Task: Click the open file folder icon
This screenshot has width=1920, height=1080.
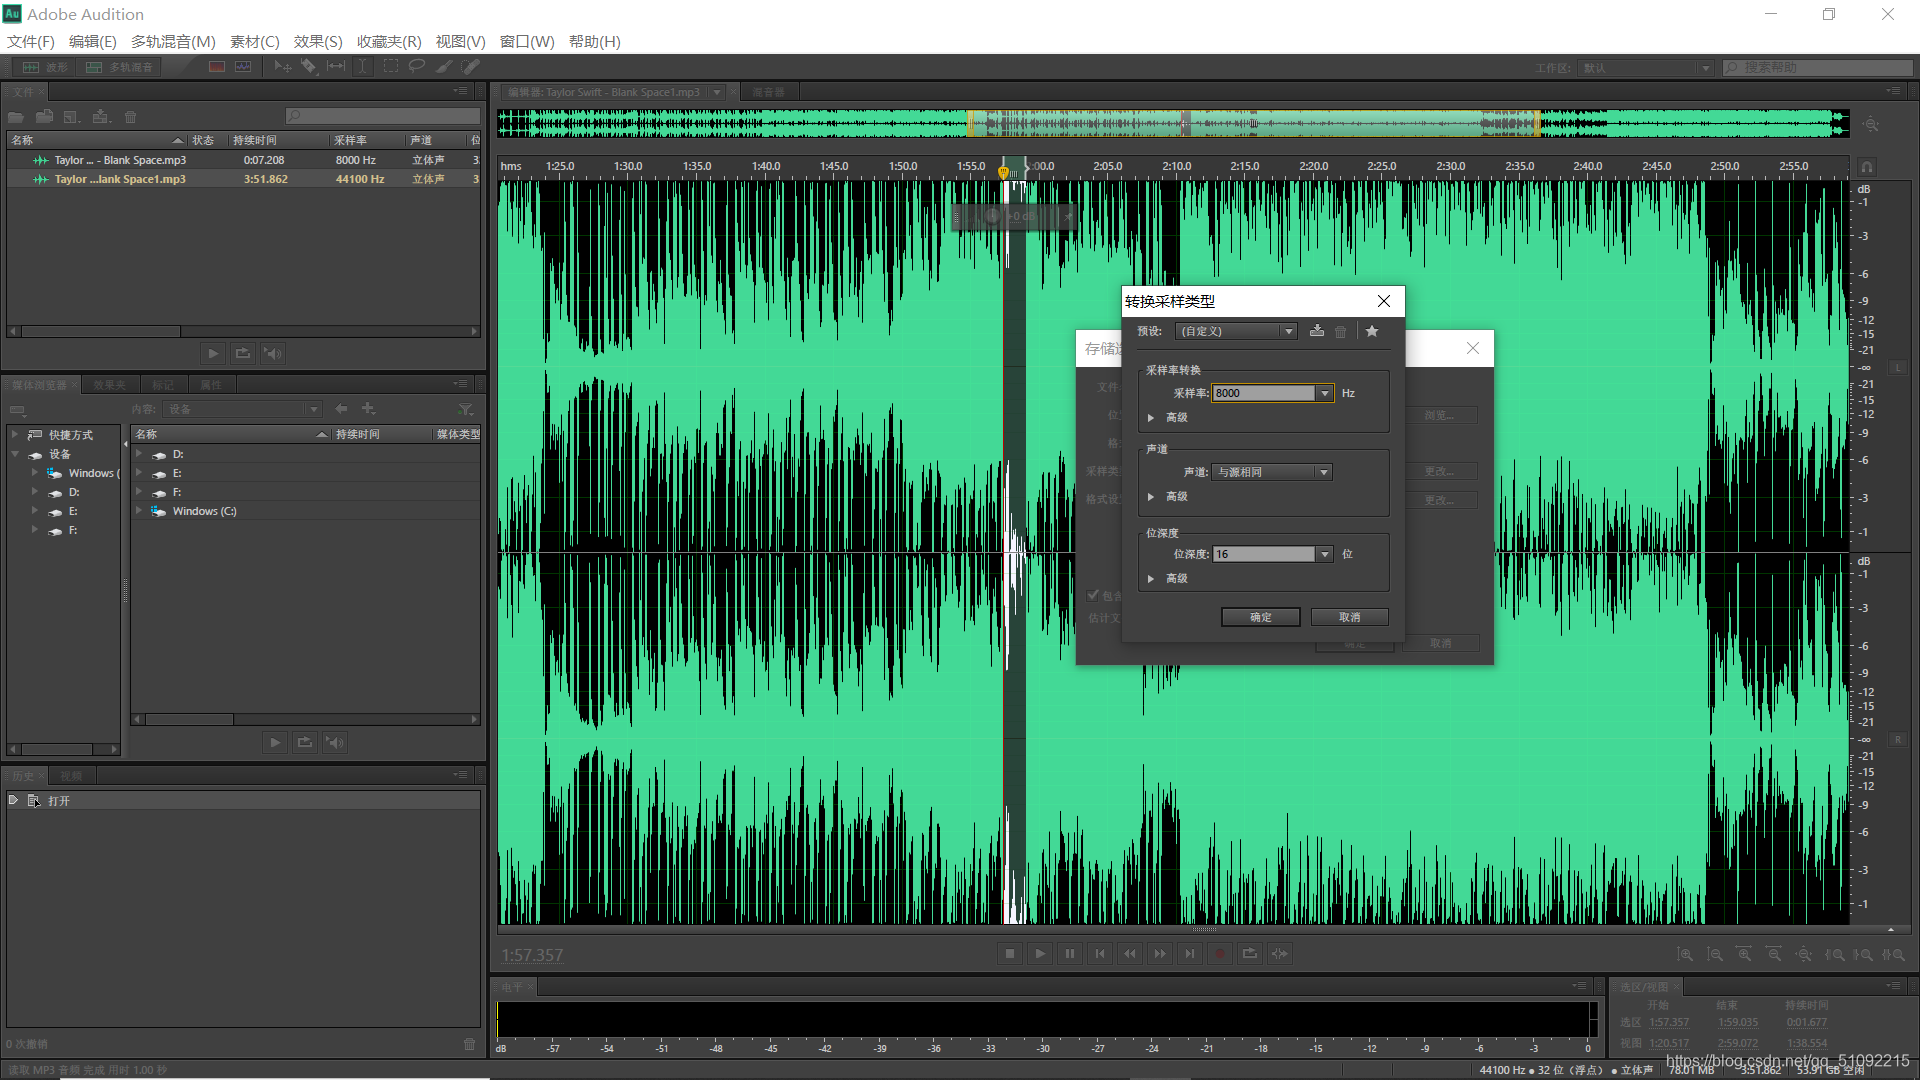Action: (16, 117)
